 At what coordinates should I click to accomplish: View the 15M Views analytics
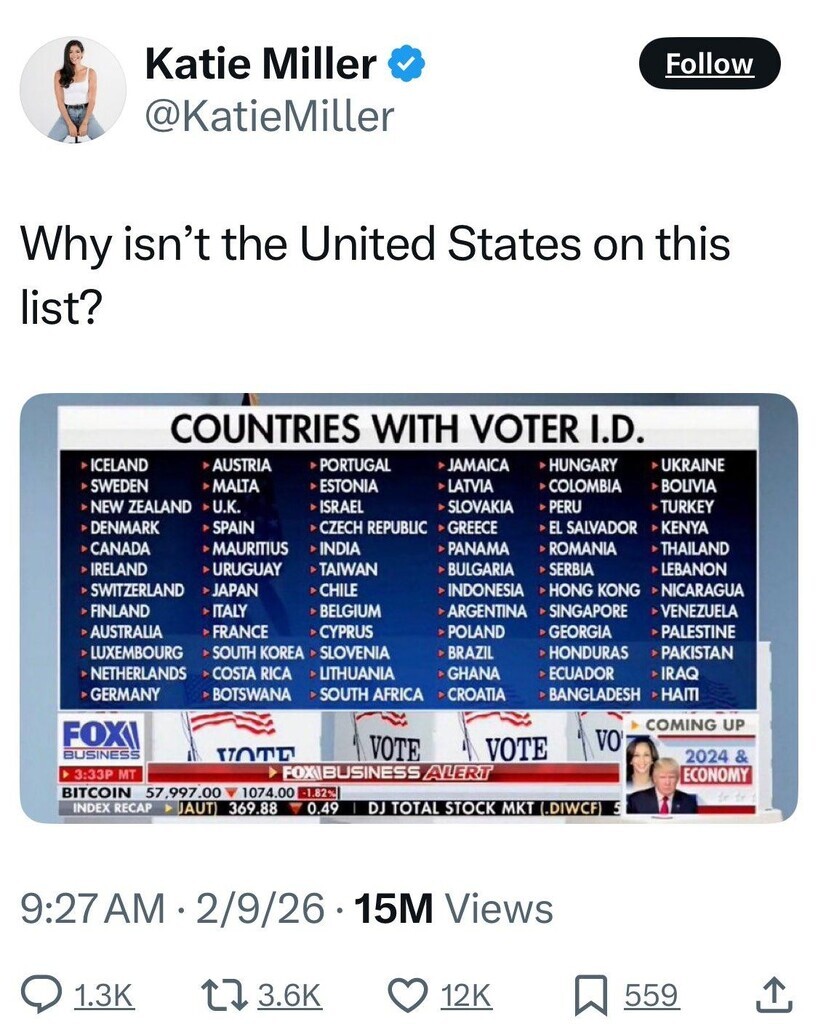tap(454, 909)
